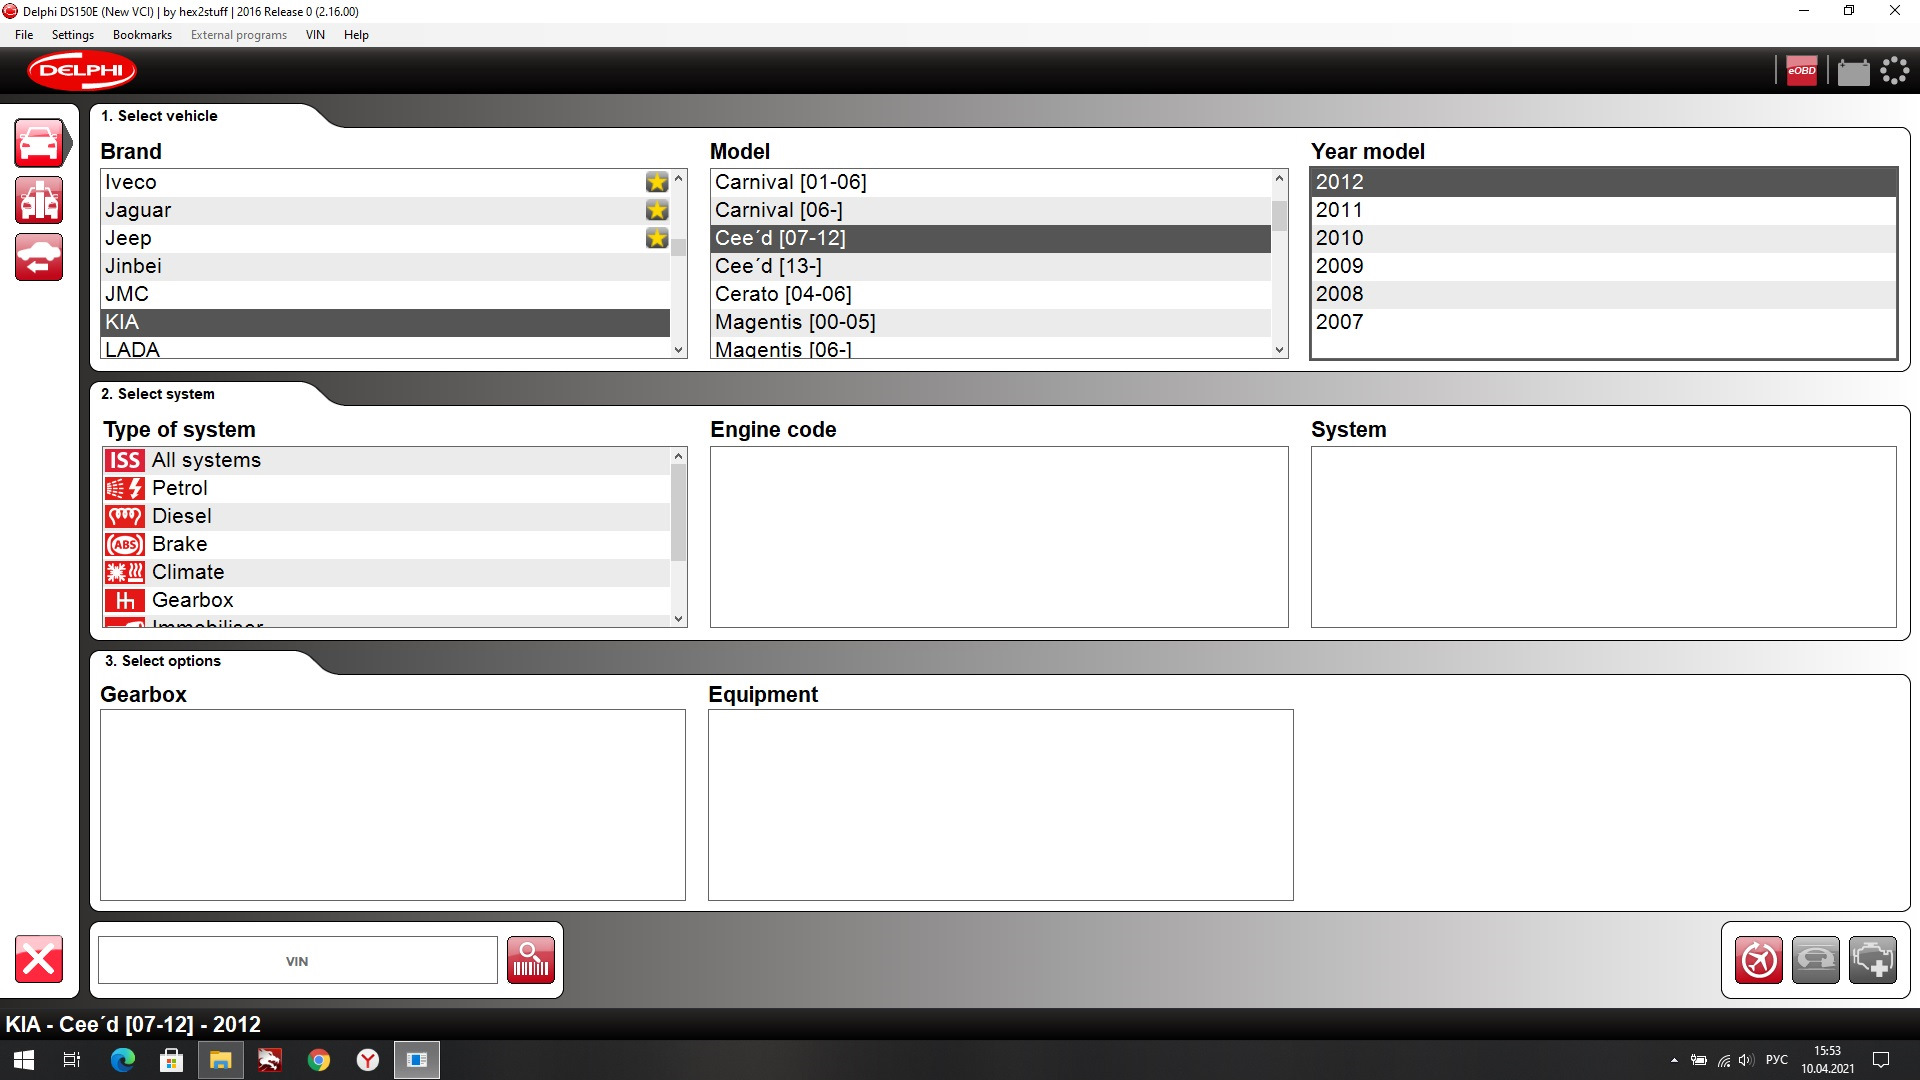Screen dimensions: 1920x1080
Task: Click the engine plus icon bottom right
Action: 1872,960
